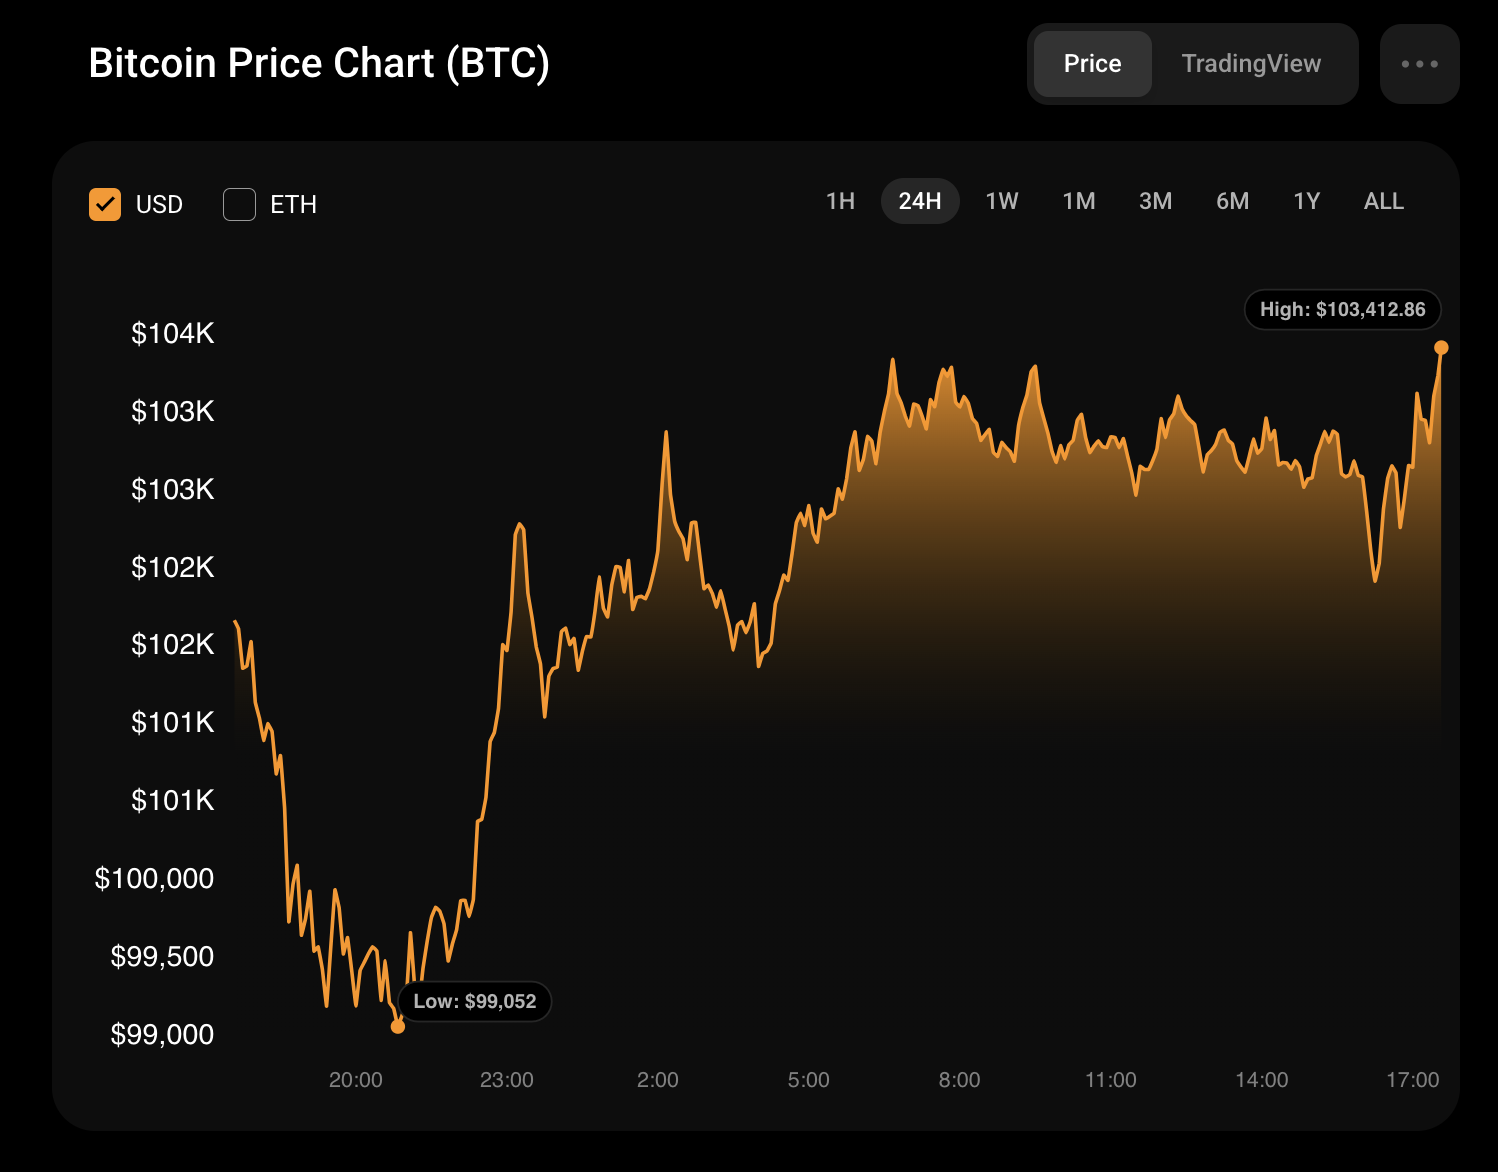
Task: Click the Bitcoin Price Chart (BTC) heading
Action: [x=319, y=63]
